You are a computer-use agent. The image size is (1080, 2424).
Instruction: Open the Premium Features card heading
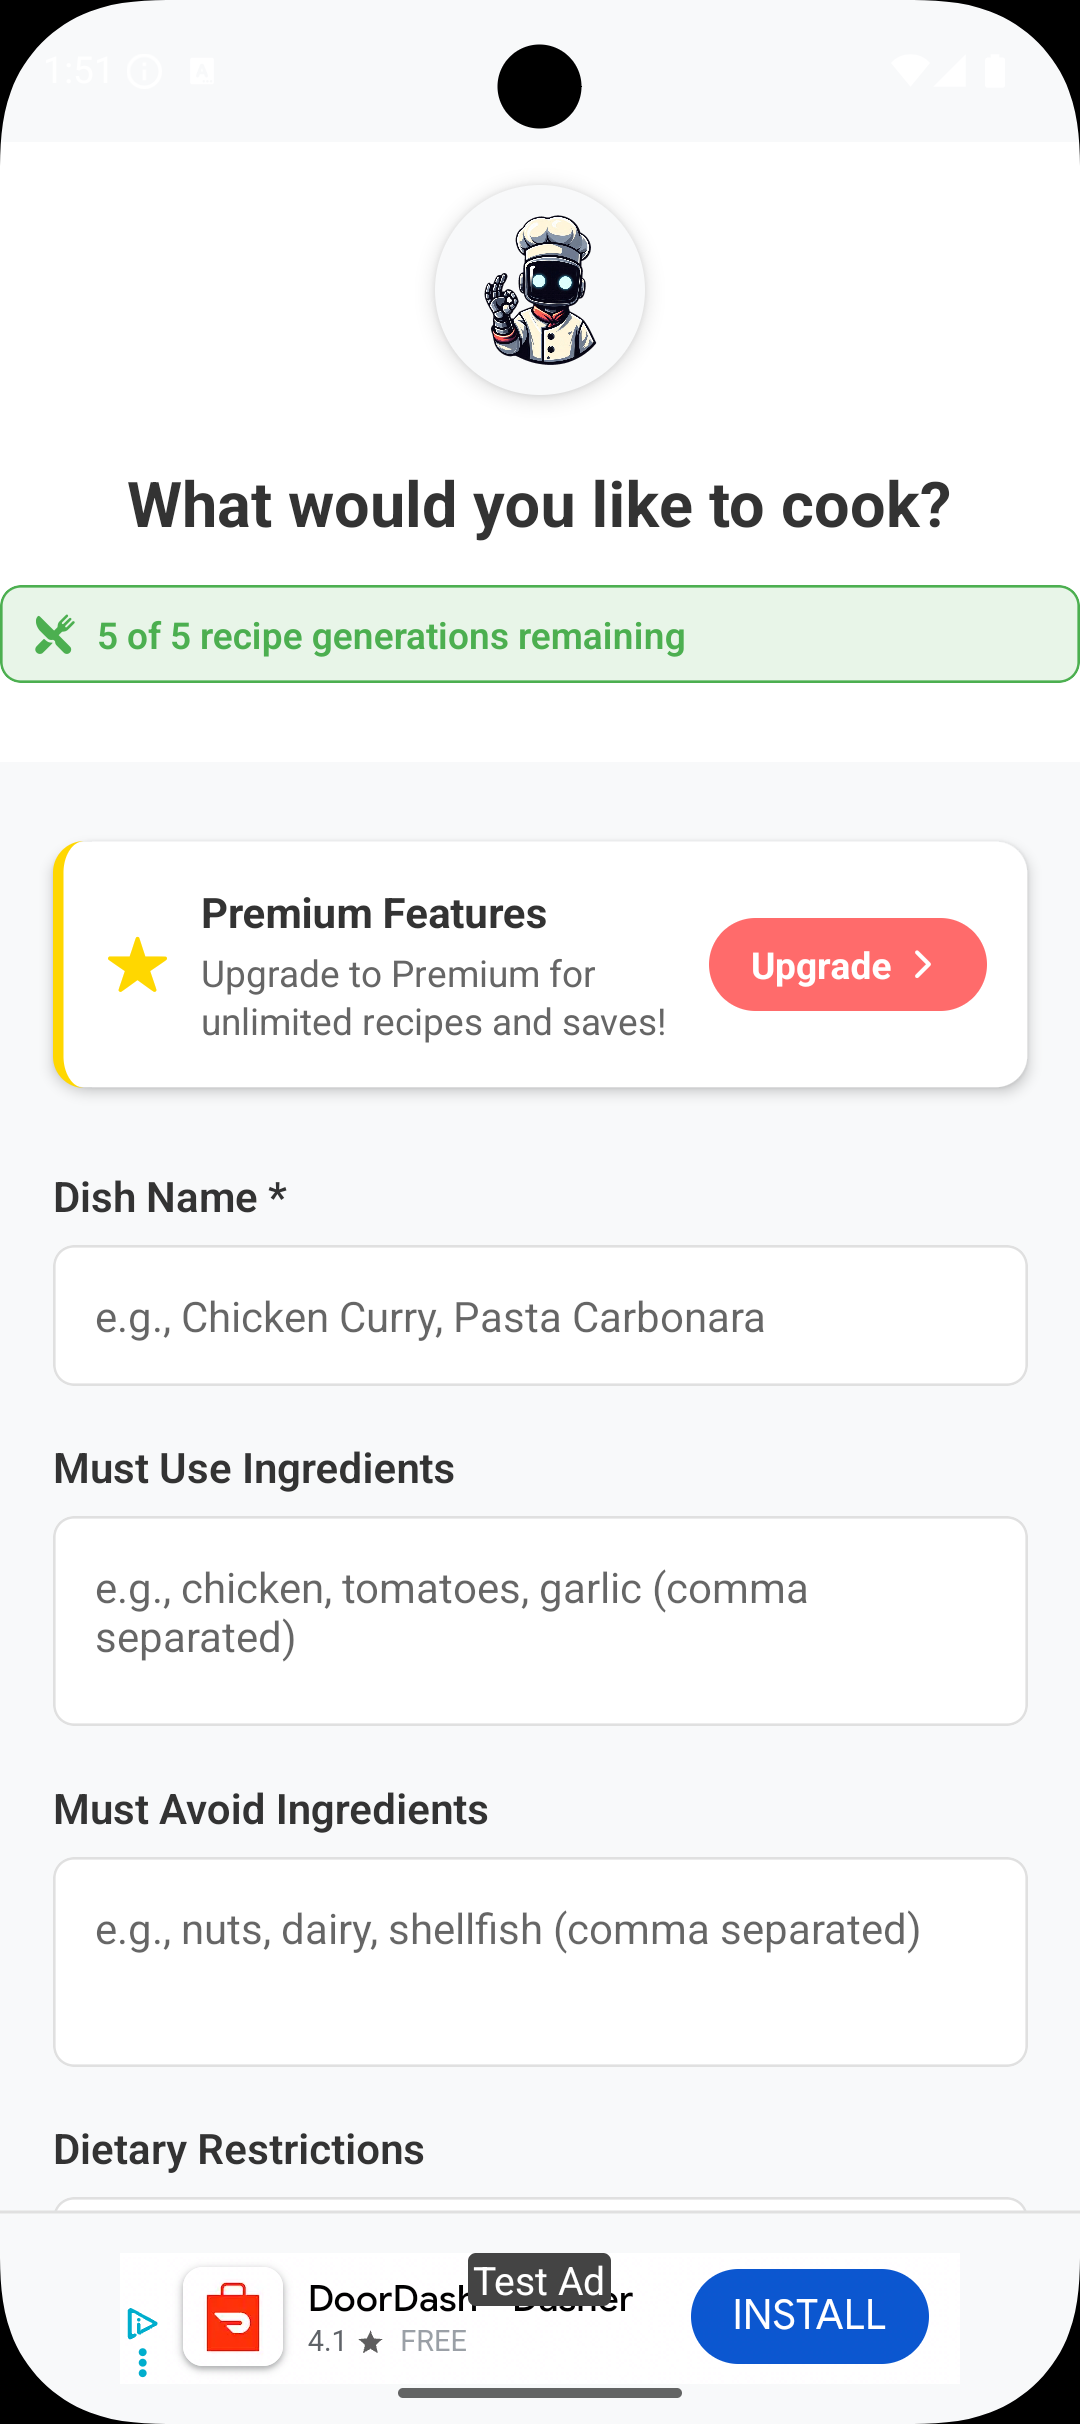(x=374, y=914)
